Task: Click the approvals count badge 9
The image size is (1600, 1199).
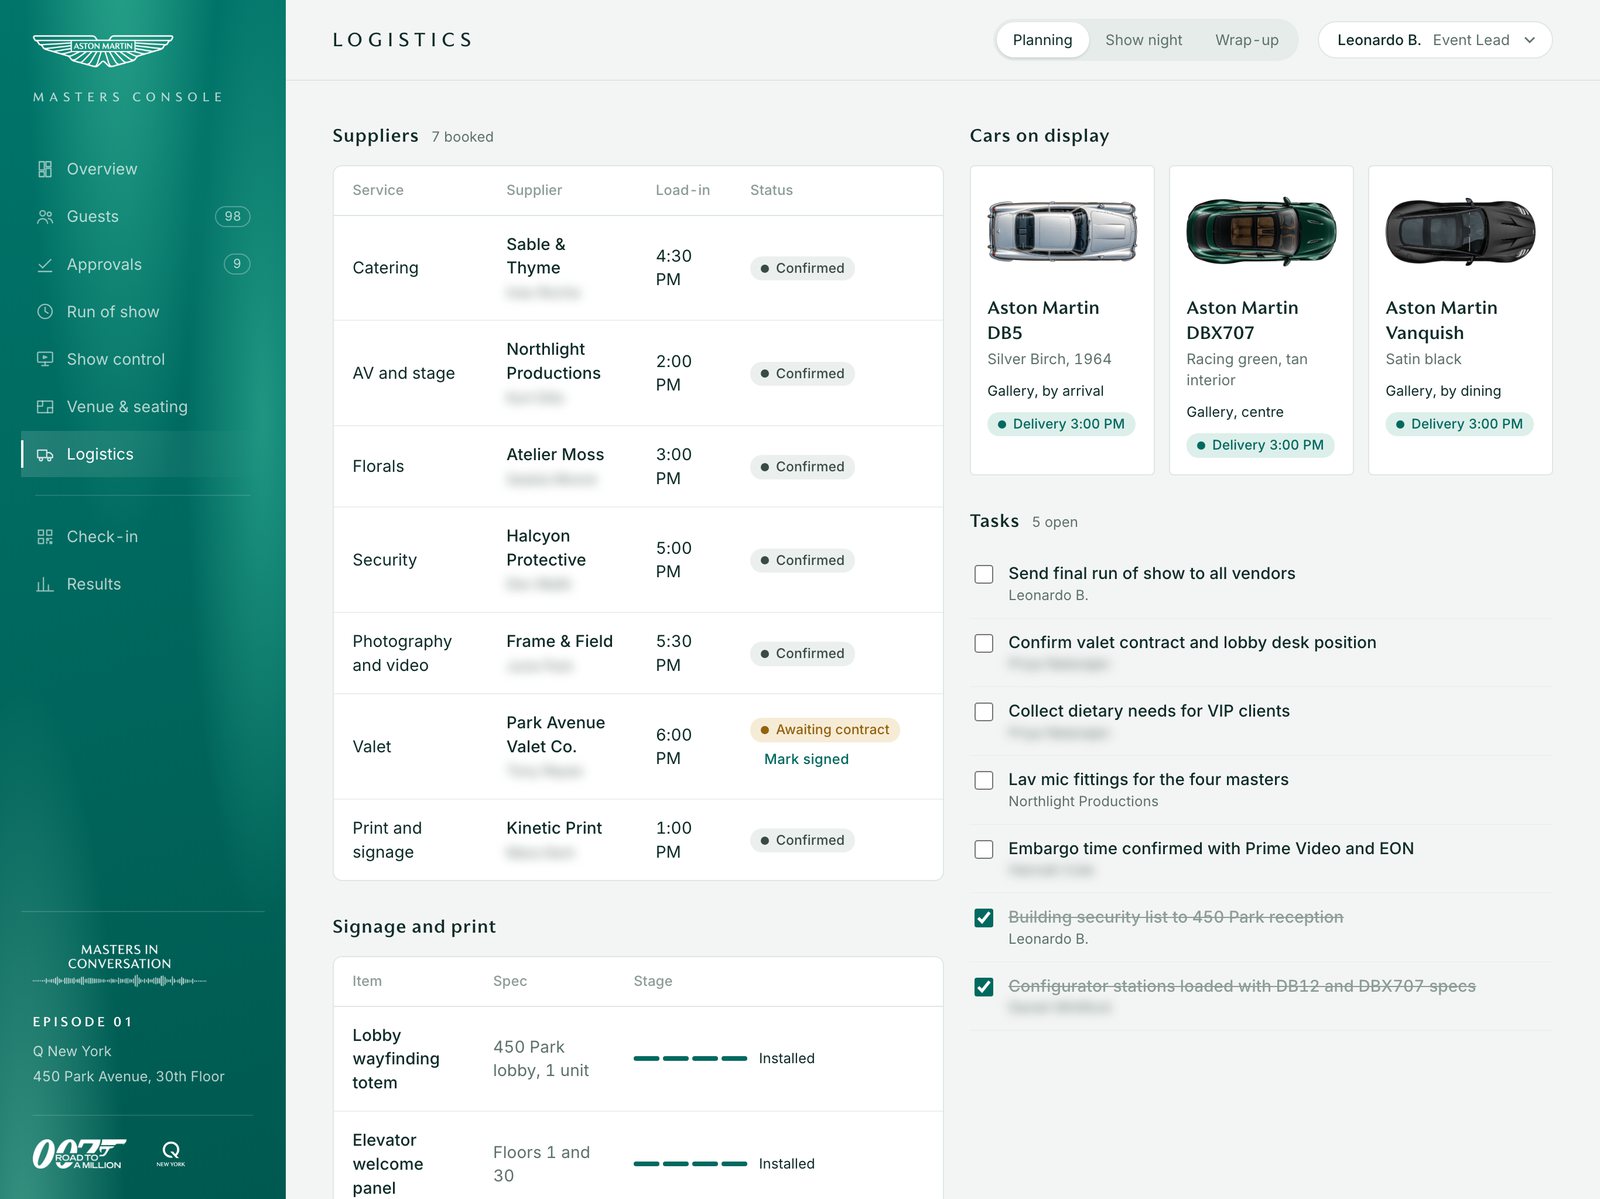Action: tap(237, 264)
